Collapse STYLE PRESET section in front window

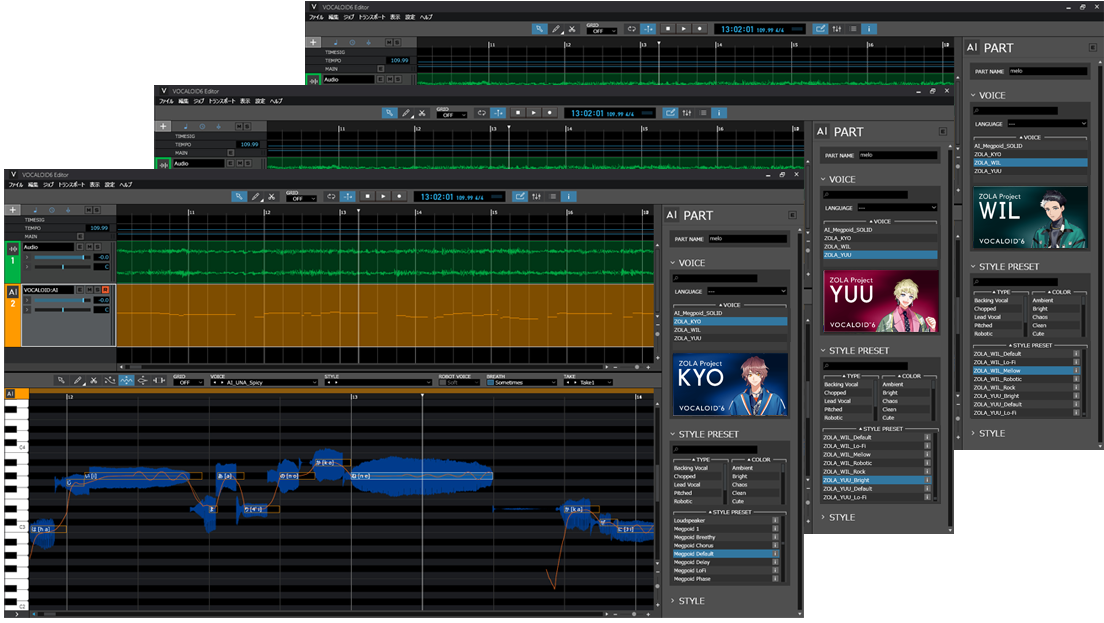click(673, 434)
